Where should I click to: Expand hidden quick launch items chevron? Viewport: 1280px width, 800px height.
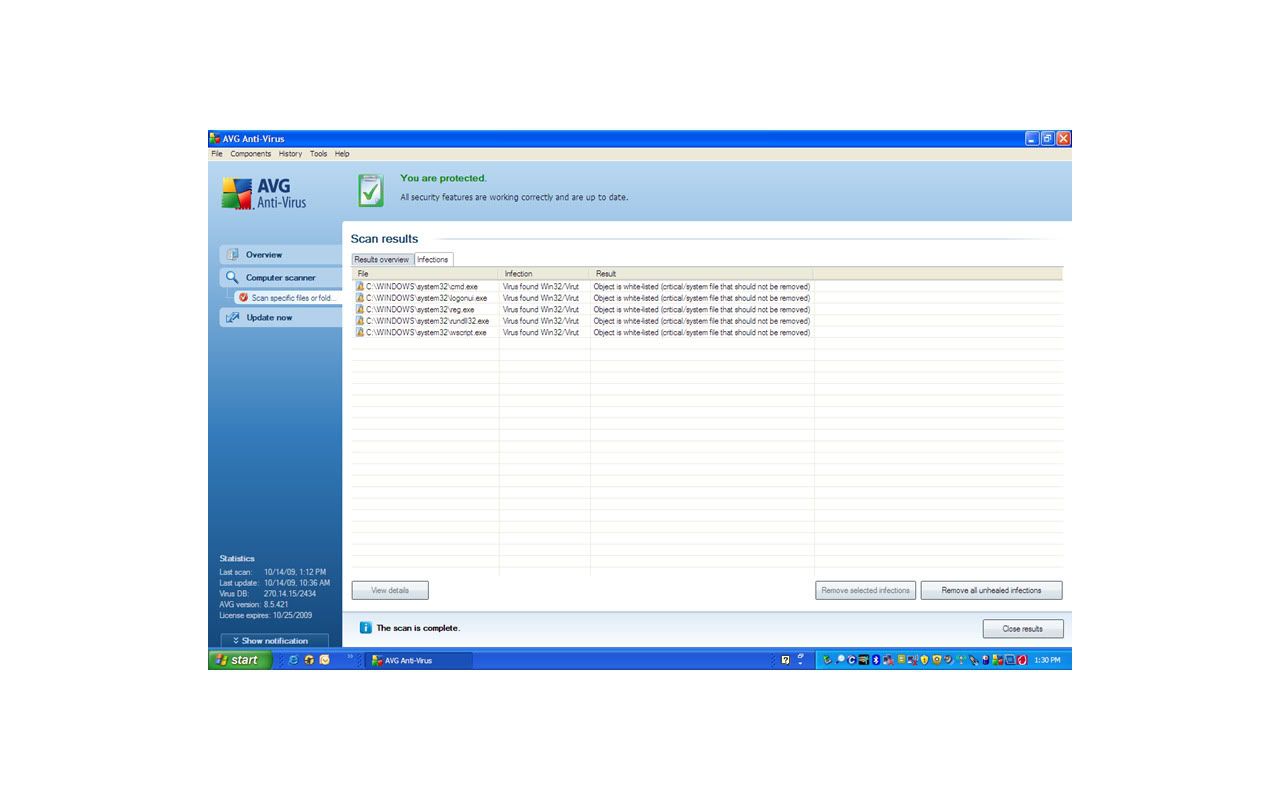coord(350,657)
